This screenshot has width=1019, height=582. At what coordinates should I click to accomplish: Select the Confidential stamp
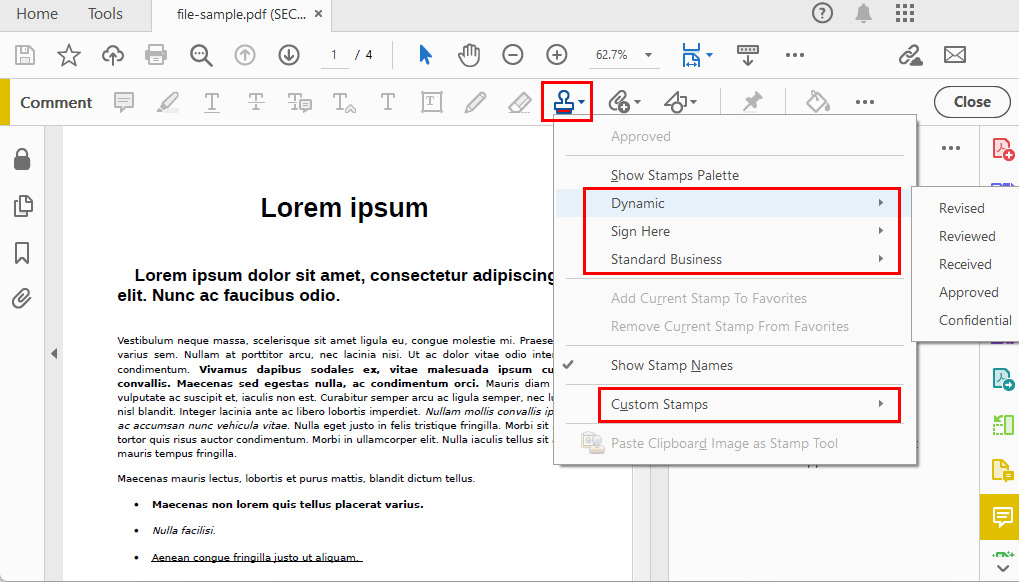pos(974,320)
